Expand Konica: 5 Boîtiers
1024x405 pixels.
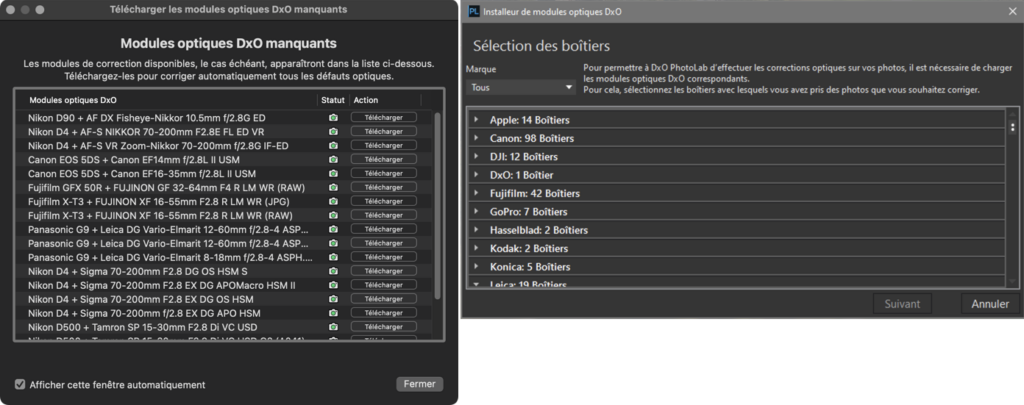coord(476,266)
